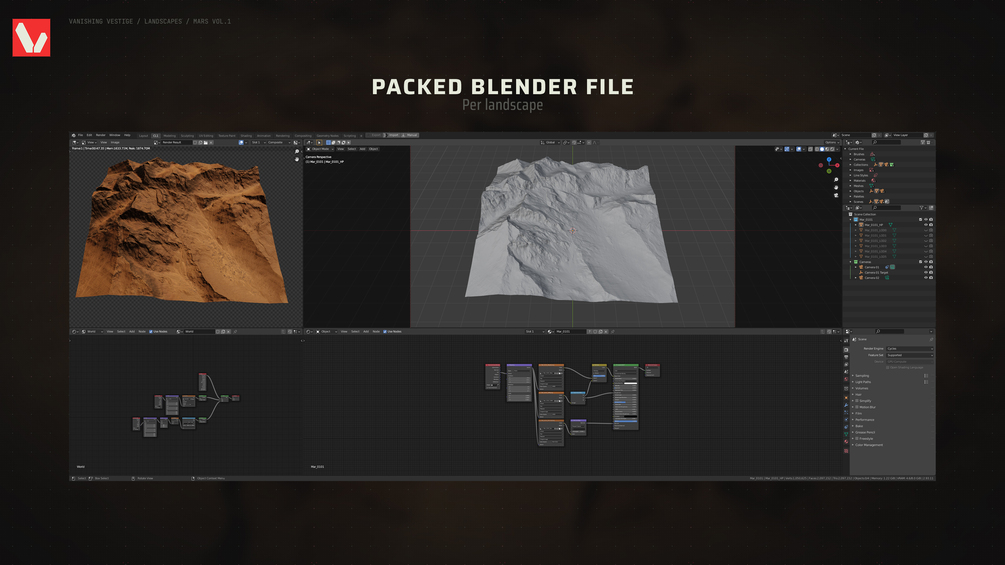Open the Texture properties tab icon
Screen dimensions: 1005x565
coord(846,450)
